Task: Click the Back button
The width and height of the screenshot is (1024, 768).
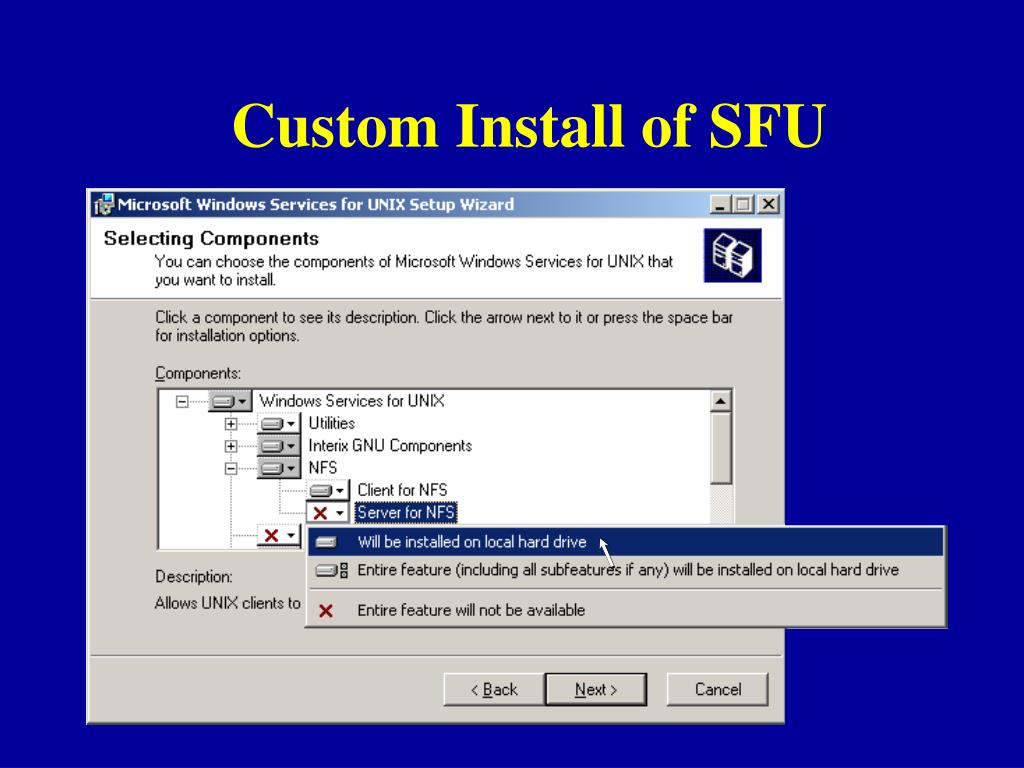Action: [494, 690]
